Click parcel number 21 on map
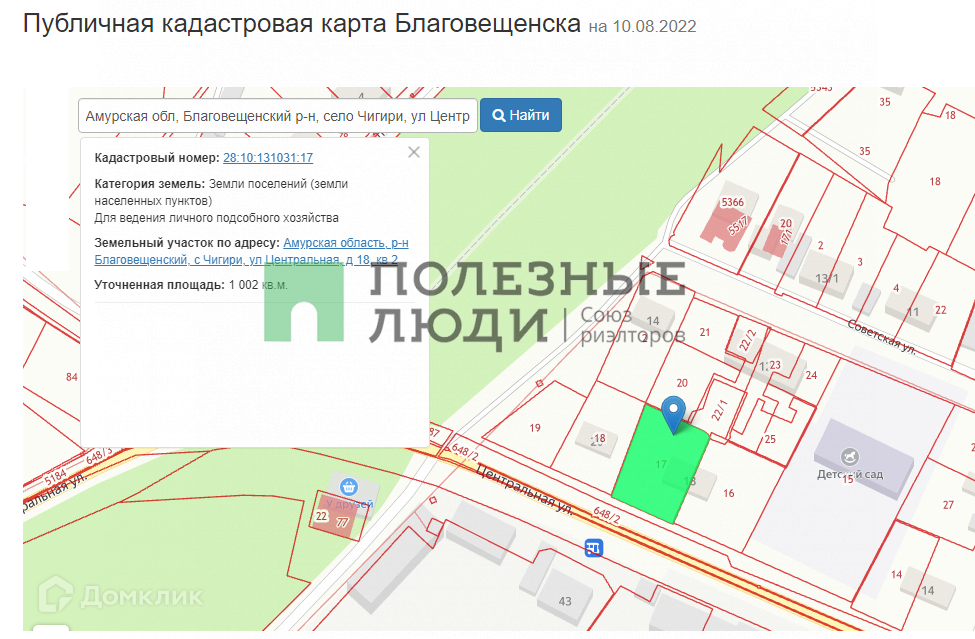 pyautogui.click(x=705, y=333)
